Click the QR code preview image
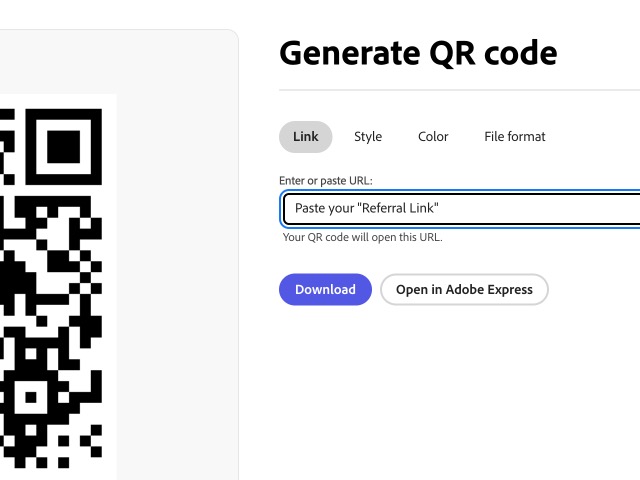The image size is (640, 480). tap(50, 290)
